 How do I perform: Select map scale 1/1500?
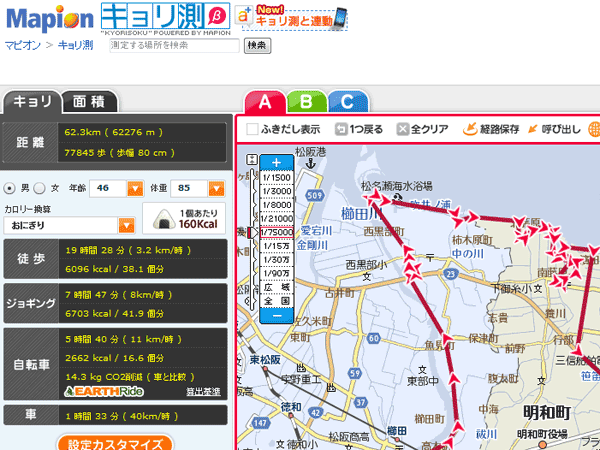(277, 178)
